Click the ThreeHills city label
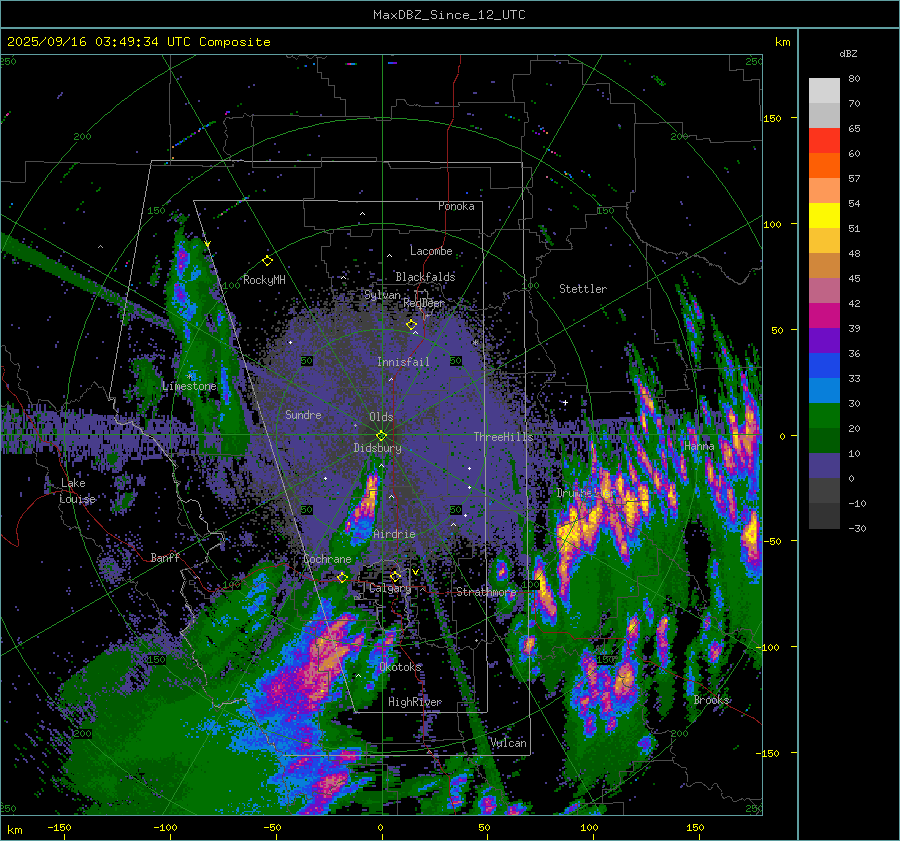Screen dimensions: 900x841 coord(503,437)
